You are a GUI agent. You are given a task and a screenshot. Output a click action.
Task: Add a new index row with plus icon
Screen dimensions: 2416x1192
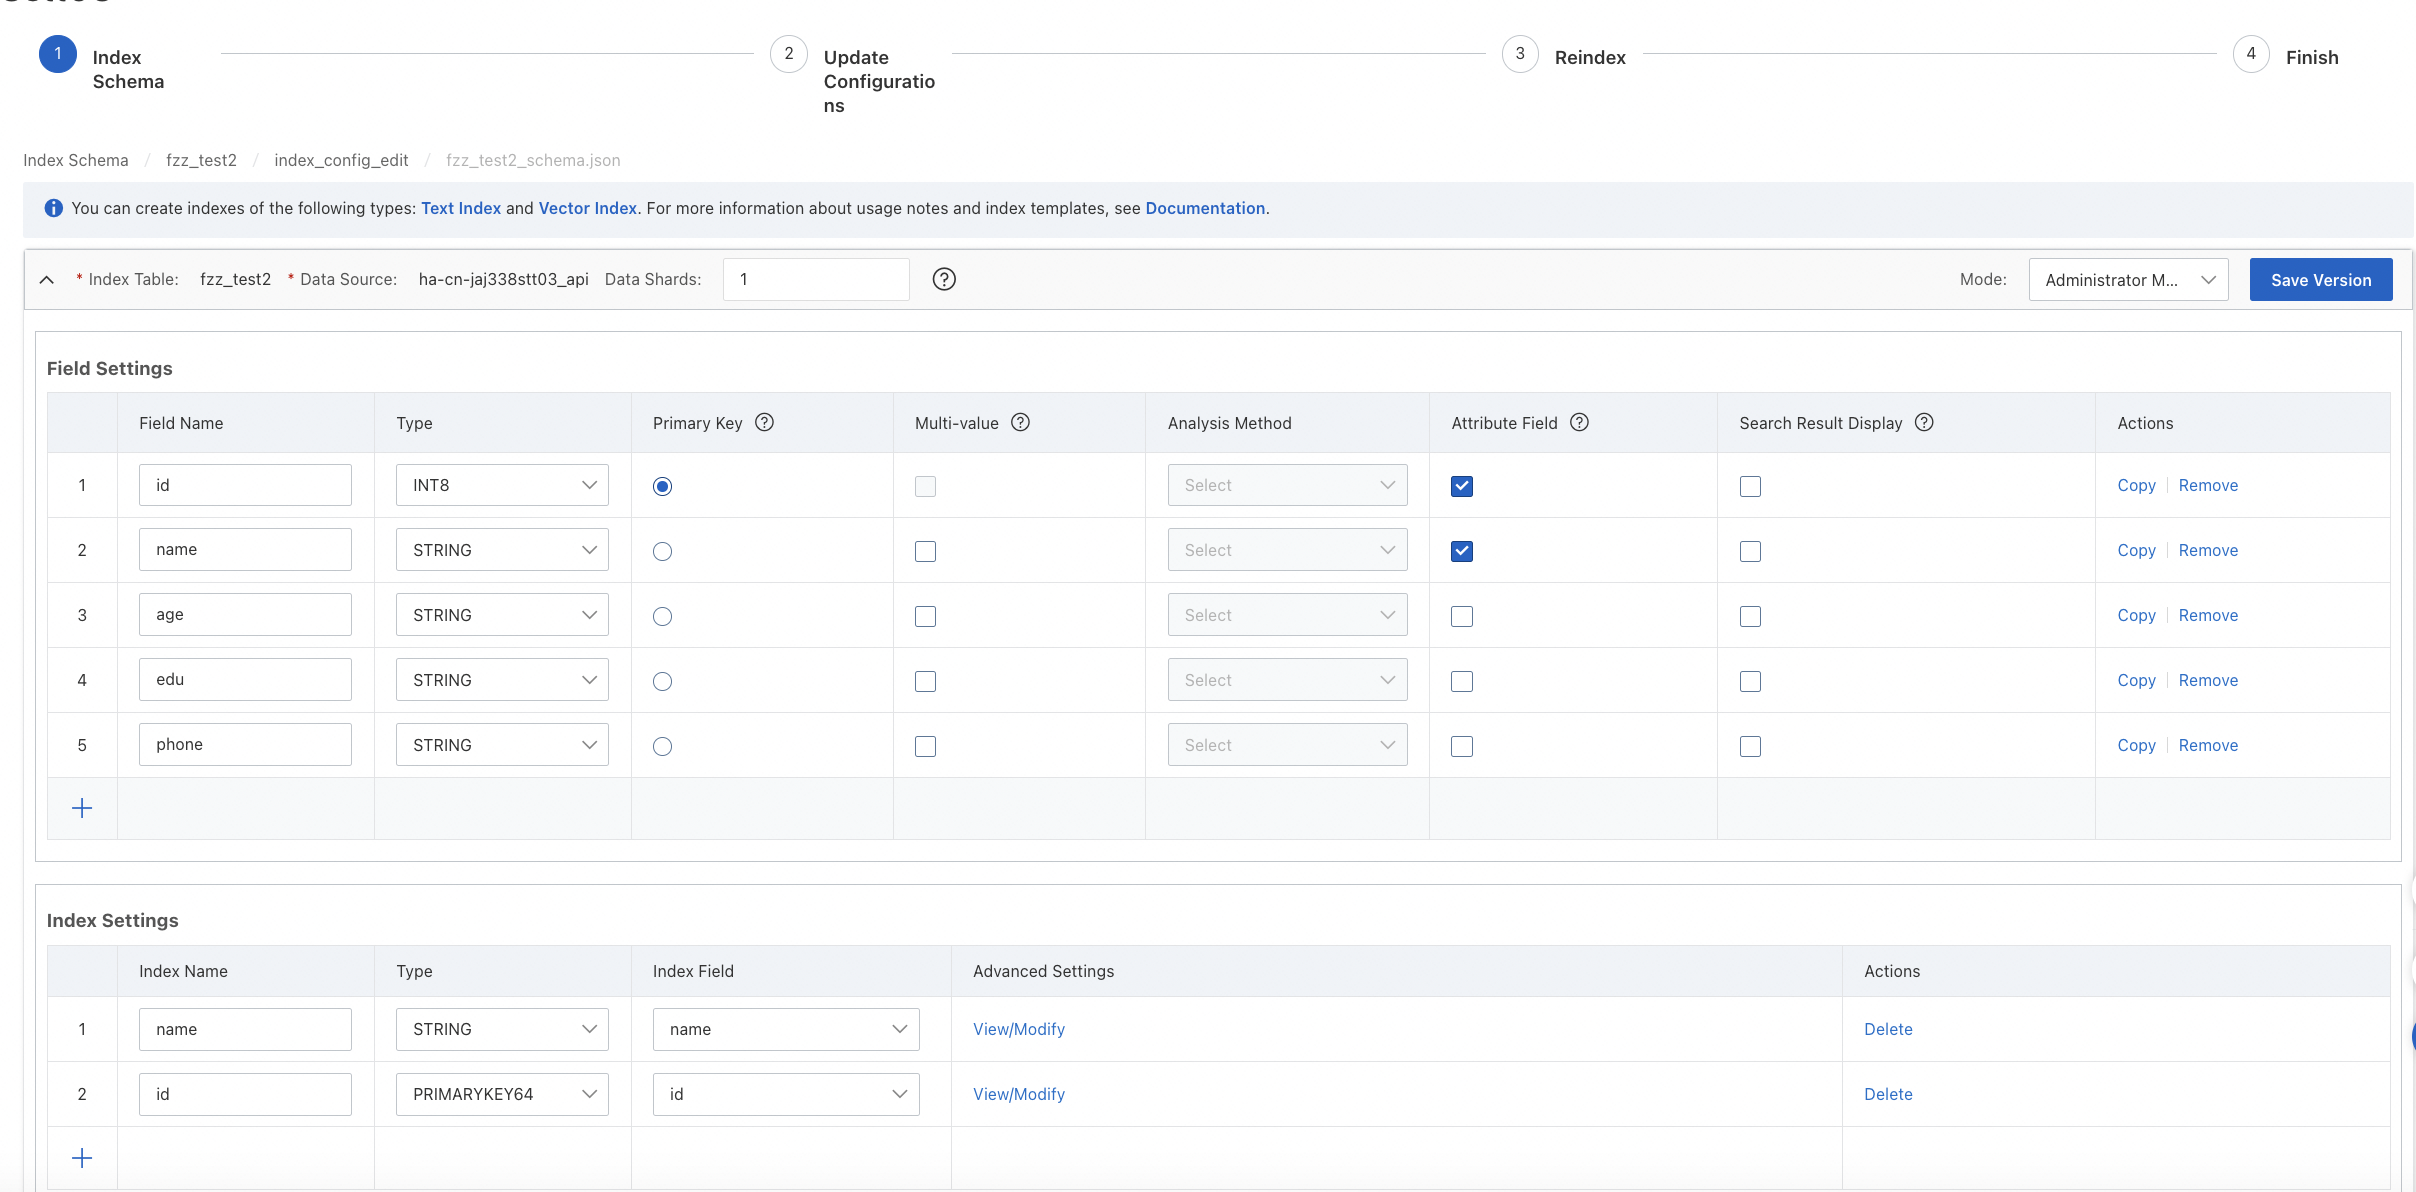(x=82, y=1158)
